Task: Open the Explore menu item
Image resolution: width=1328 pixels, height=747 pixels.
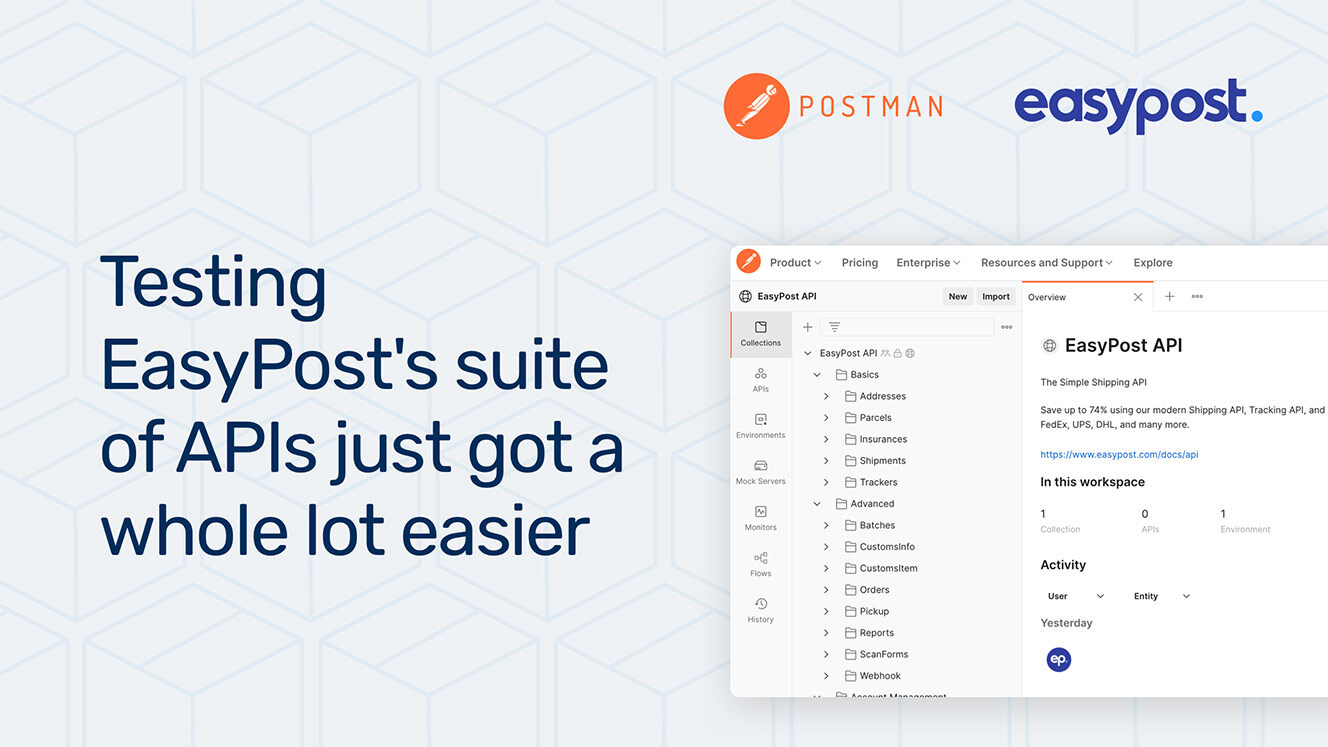Action: point(1153,263)
